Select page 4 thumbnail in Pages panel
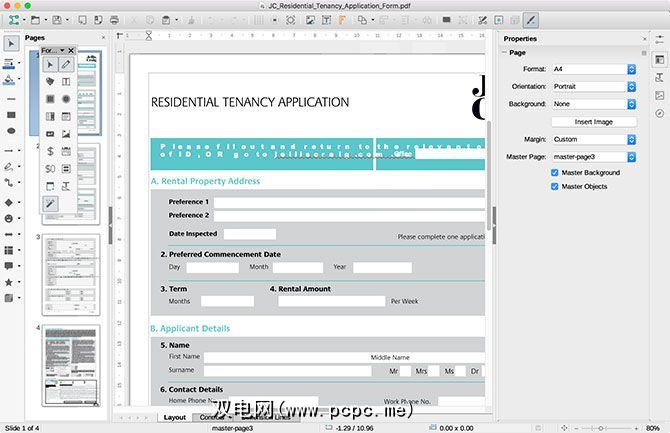Image resolution: width=670 pixels, height=433 pixels. tap(71, 365)
